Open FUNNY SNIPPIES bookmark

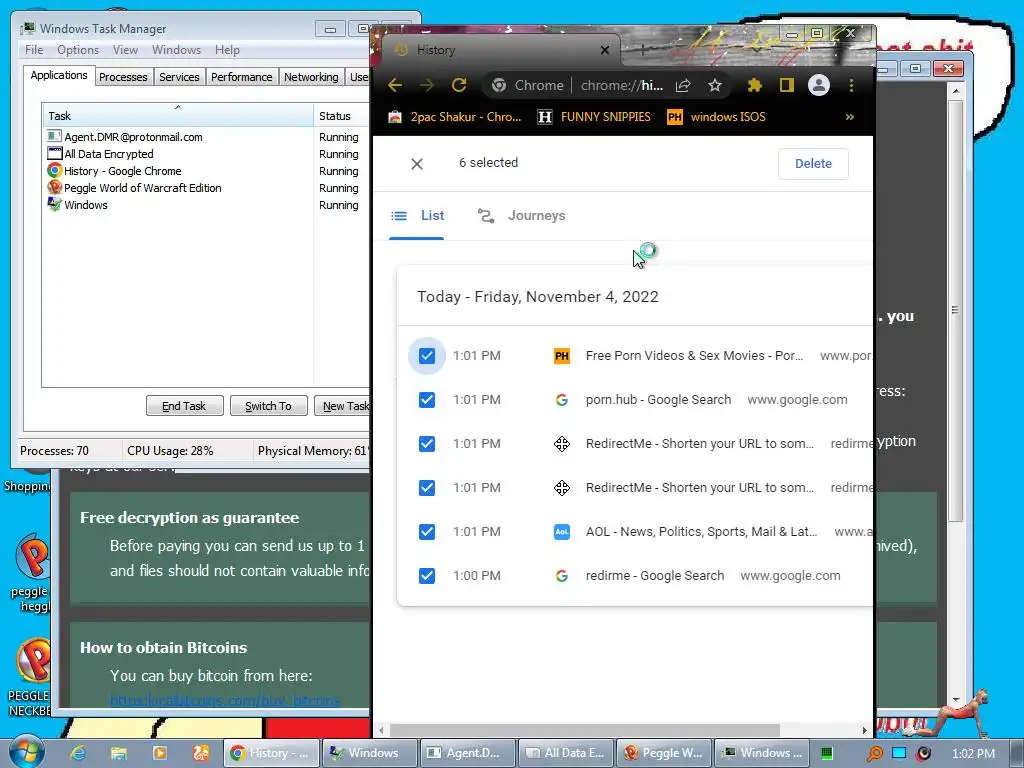click(x=594, y=117)
